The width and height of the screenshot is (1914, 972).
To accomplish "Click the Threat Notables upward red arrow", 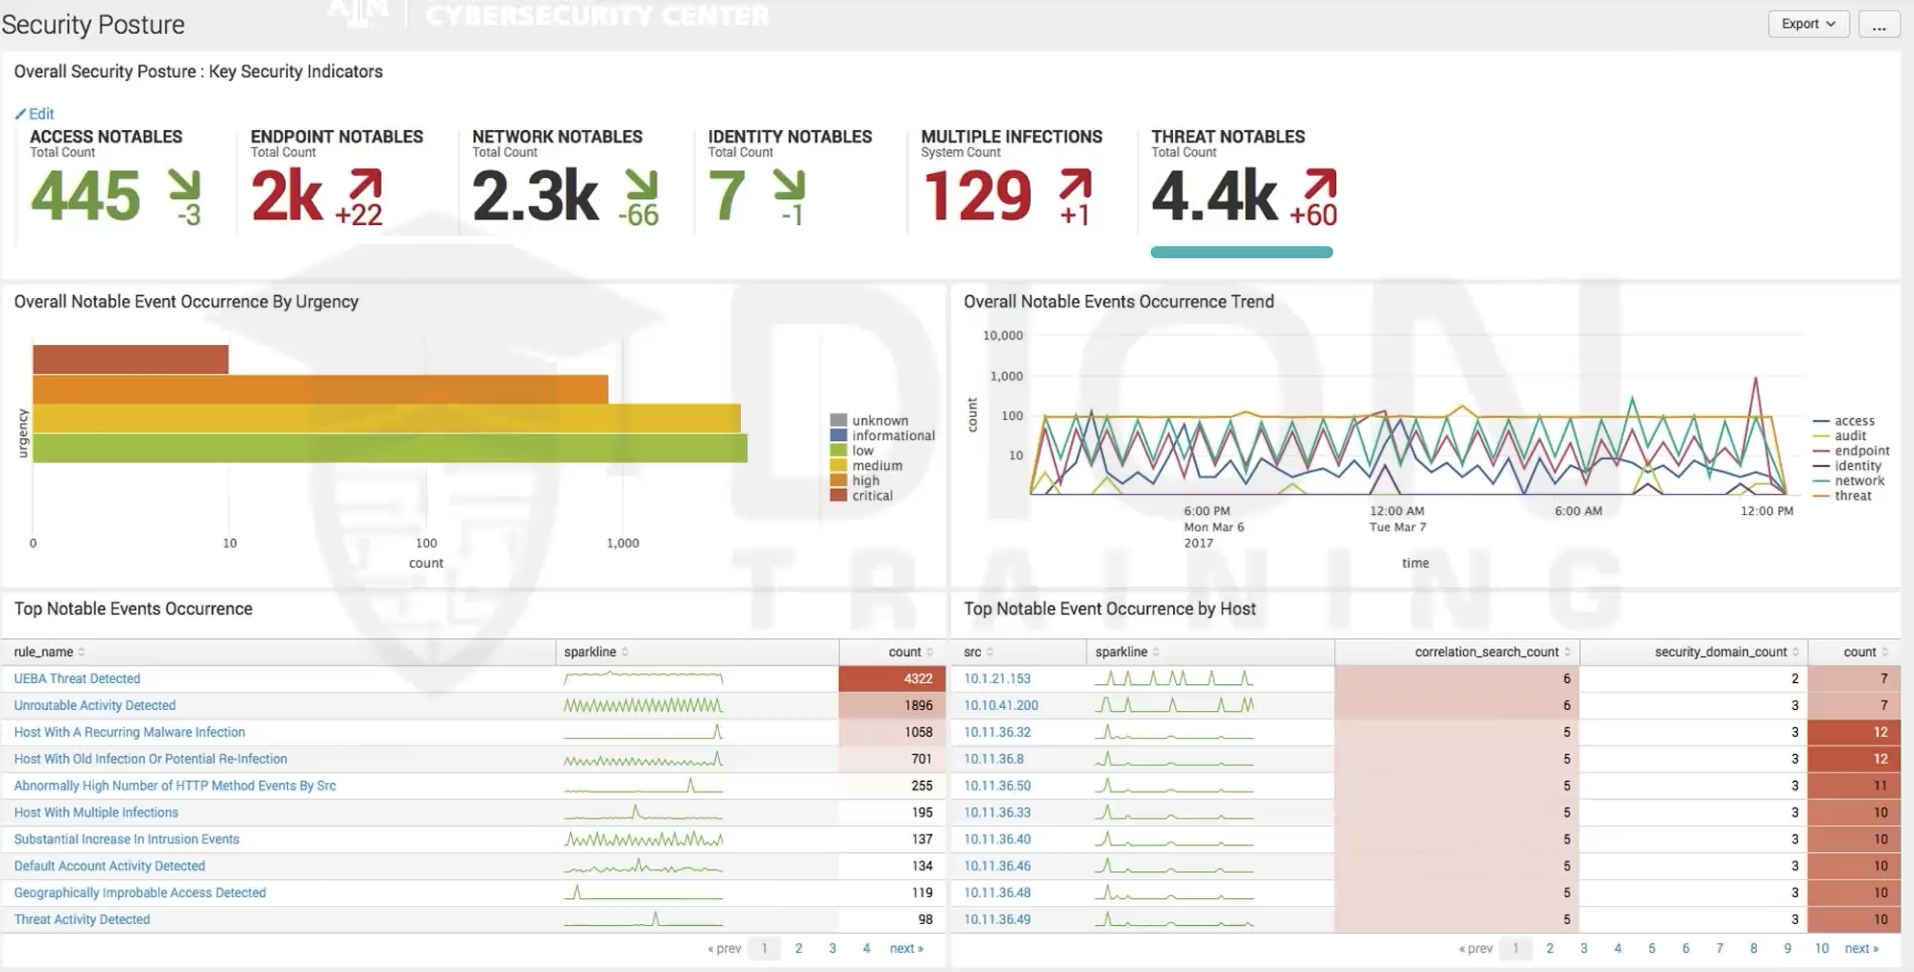I will coord(1320,186).
